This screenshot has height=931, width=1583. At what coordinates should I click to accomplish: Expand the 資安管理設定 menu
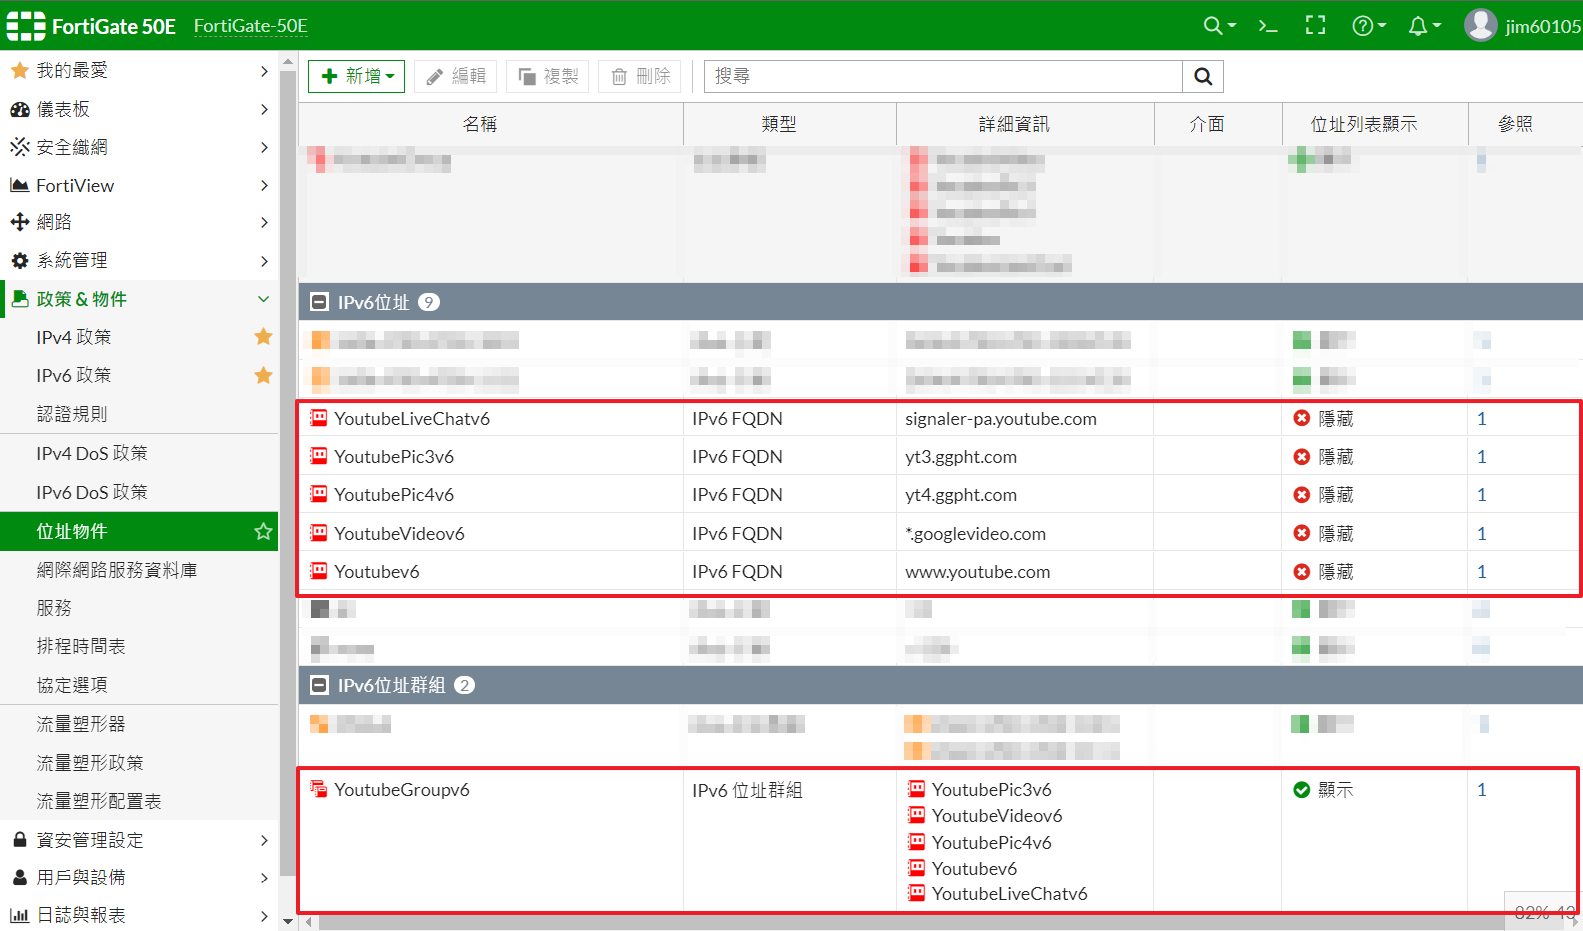point(139,840)
